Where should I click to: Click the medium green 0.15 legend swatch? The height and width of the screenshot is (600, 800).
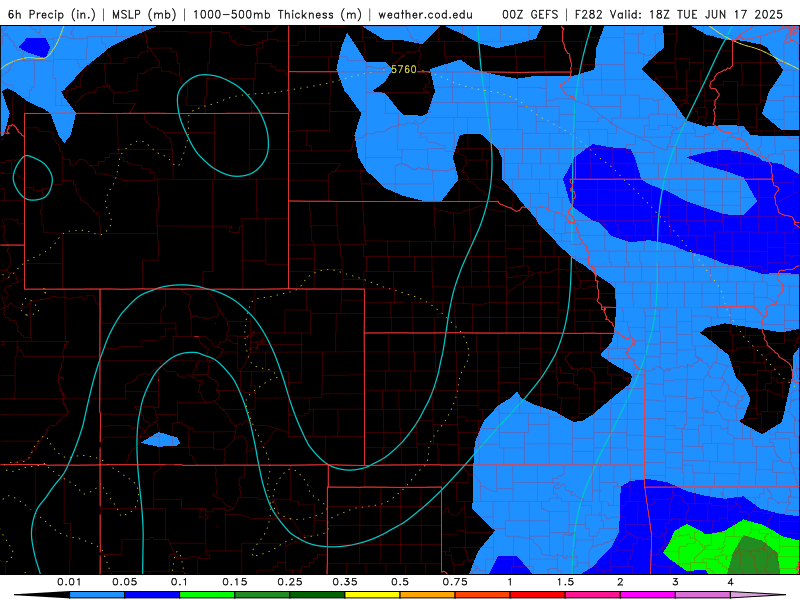coord(262,595)
